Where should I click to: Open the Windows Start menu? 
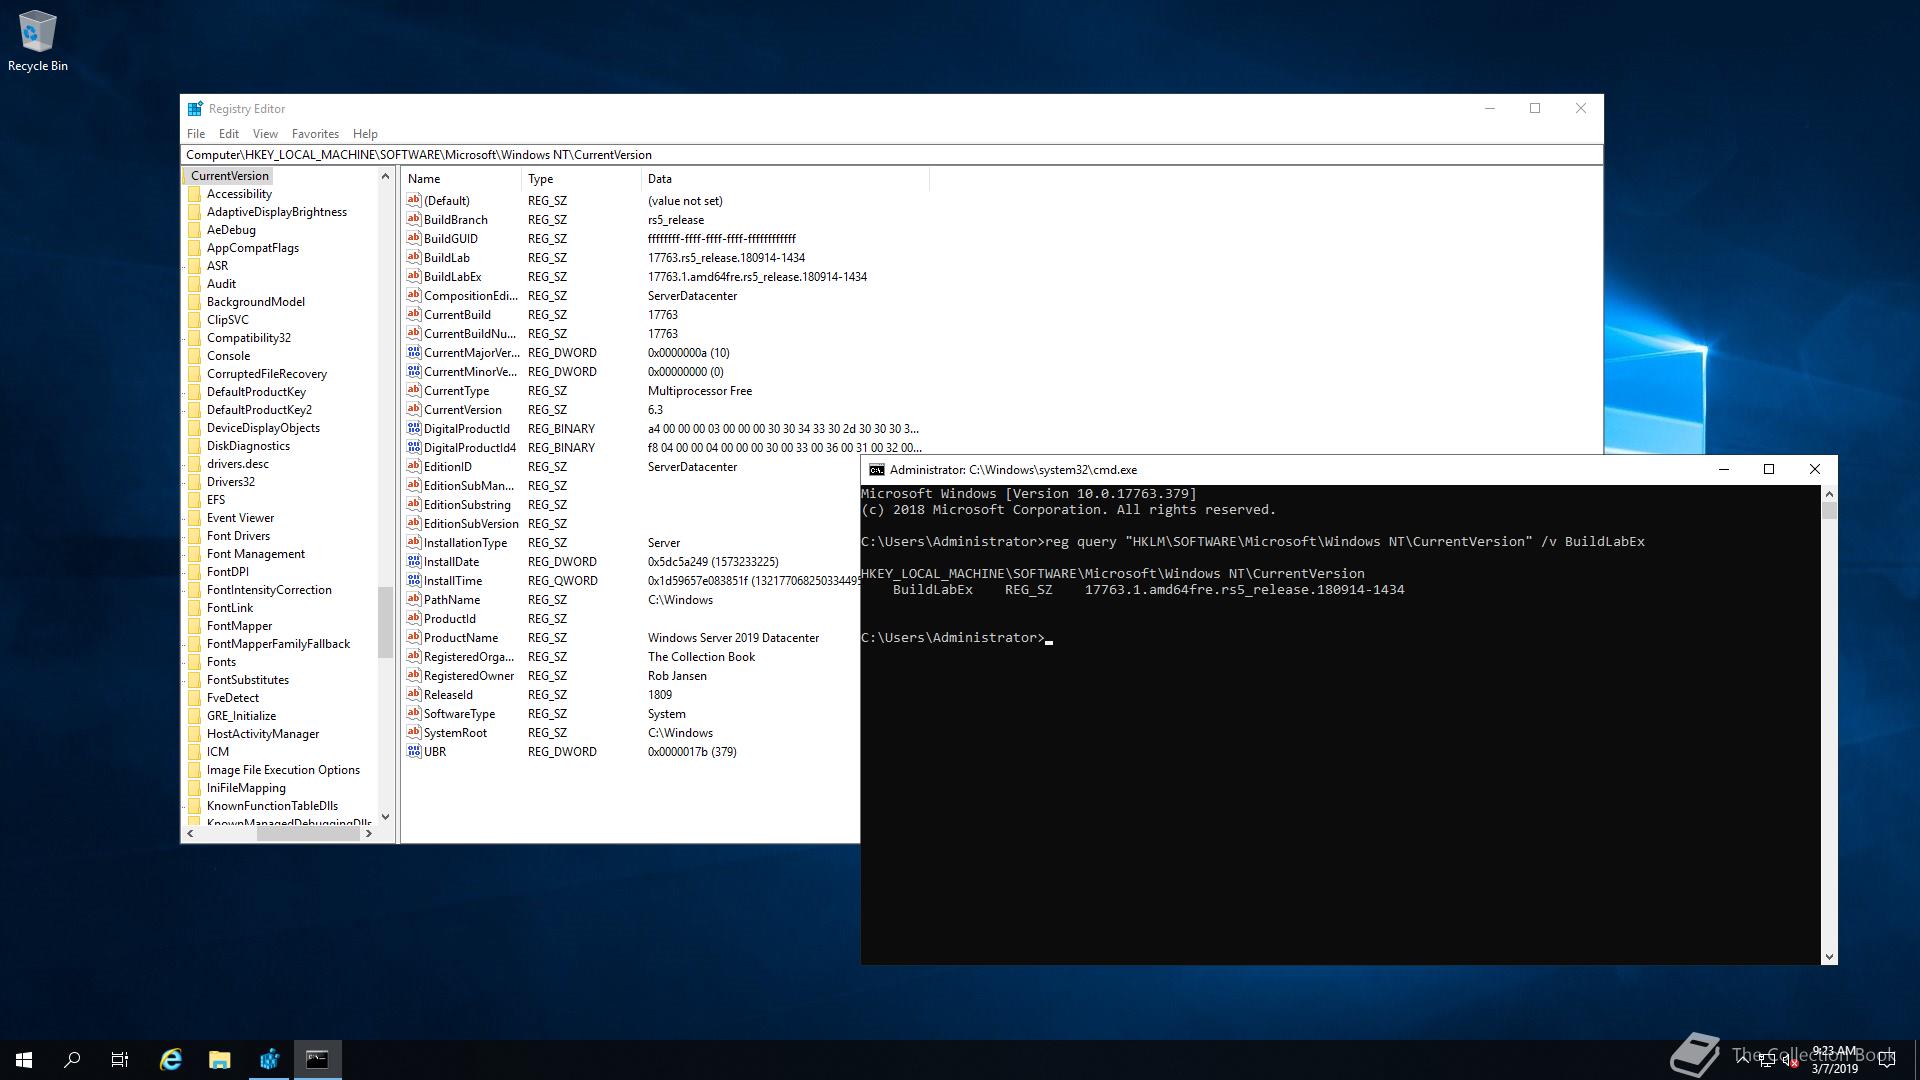pos(24,1060)
